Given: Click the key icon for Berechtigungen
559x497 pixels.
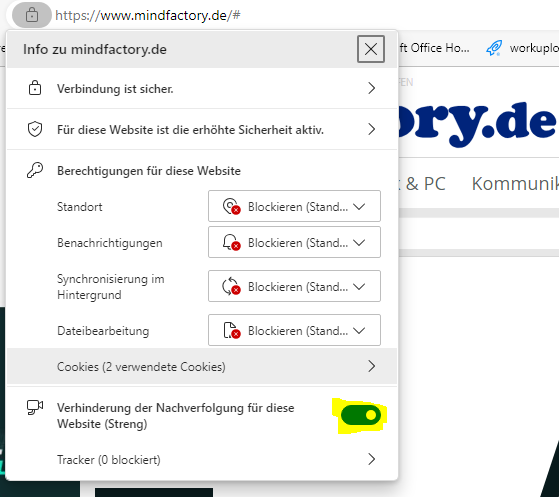Looking at the screenshot, I should [35, 170].
